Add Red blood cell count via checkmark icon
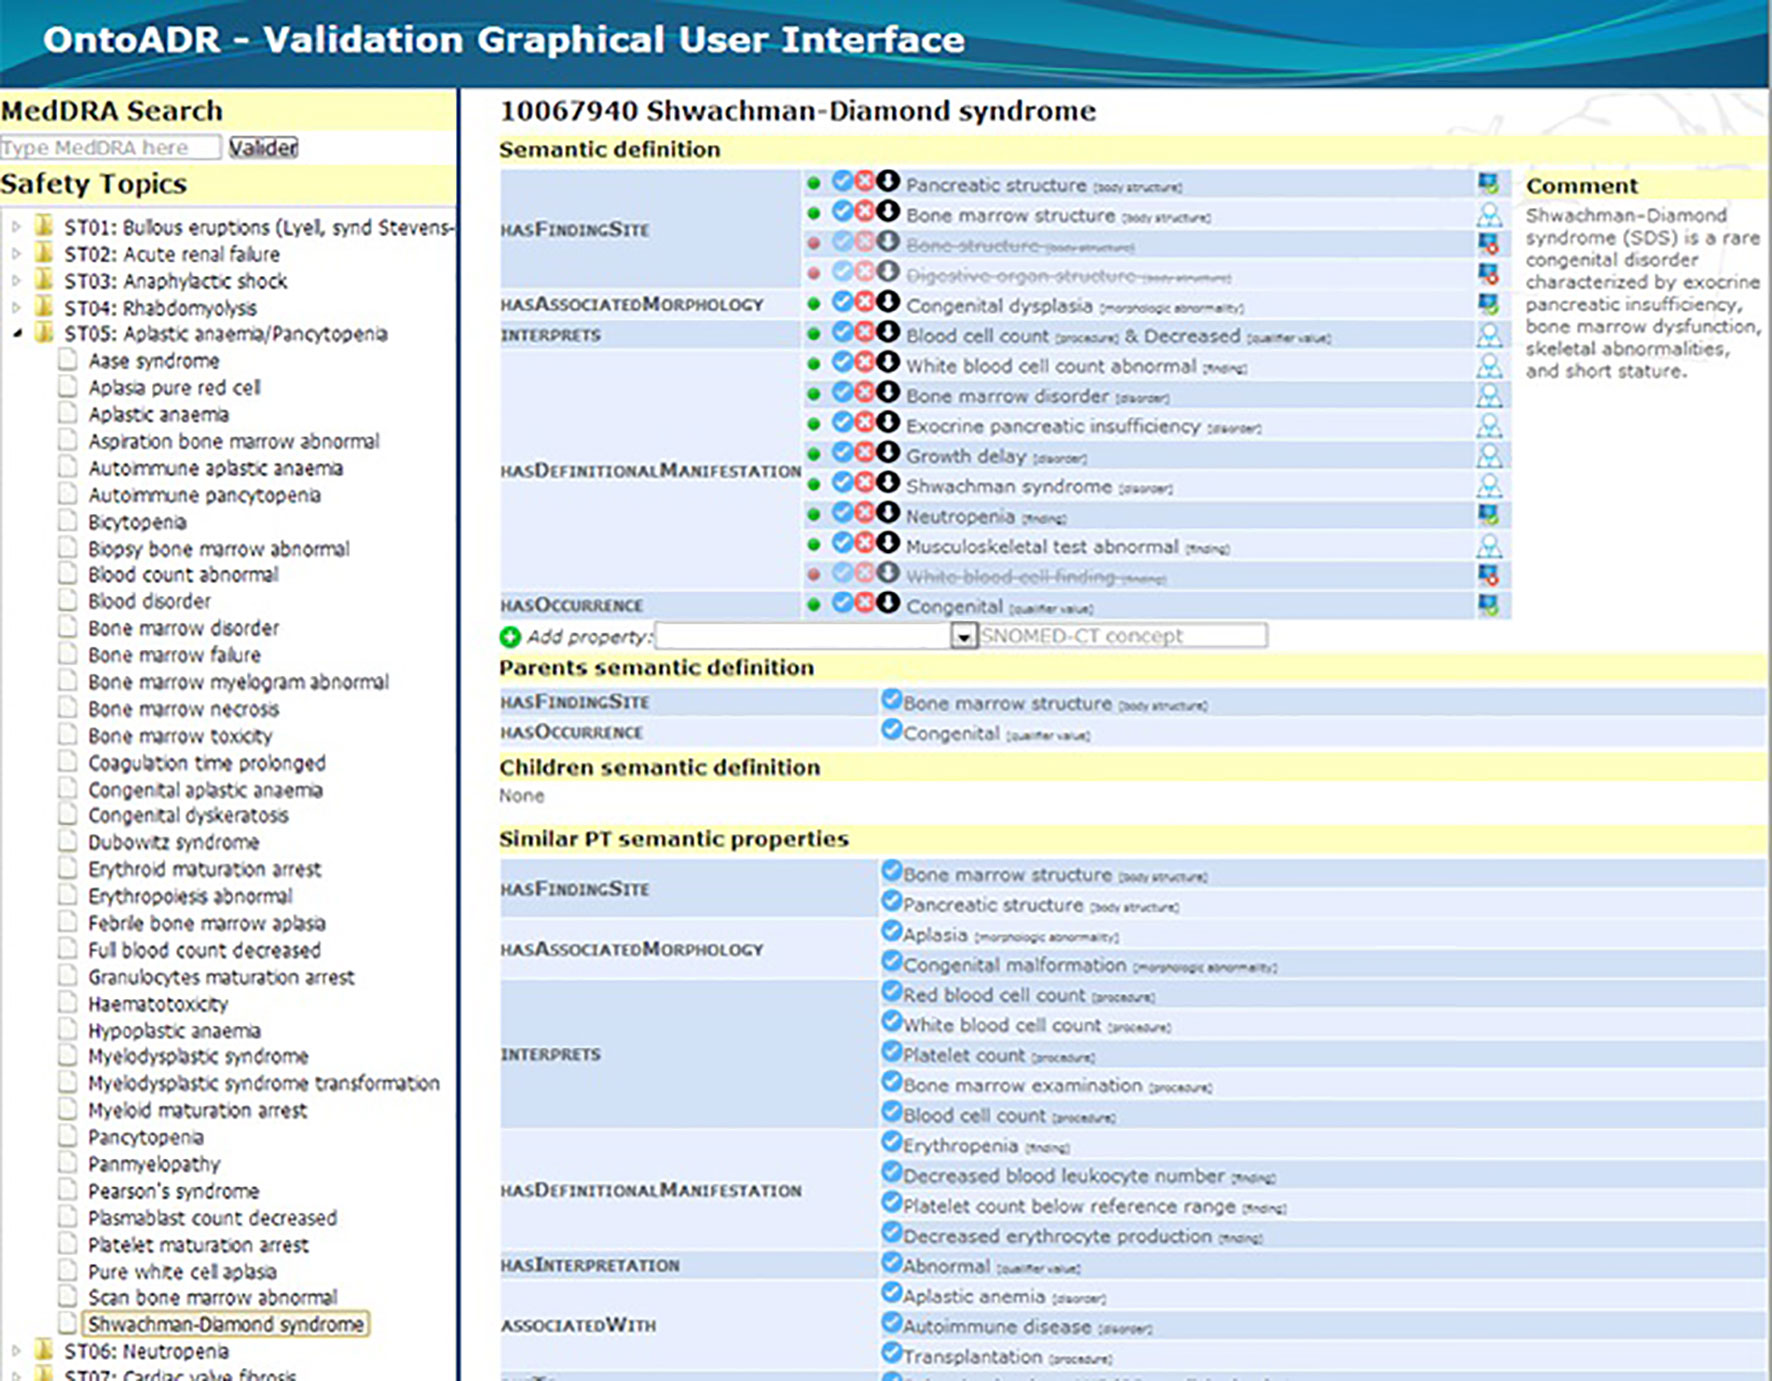 (x=891, y=992)
